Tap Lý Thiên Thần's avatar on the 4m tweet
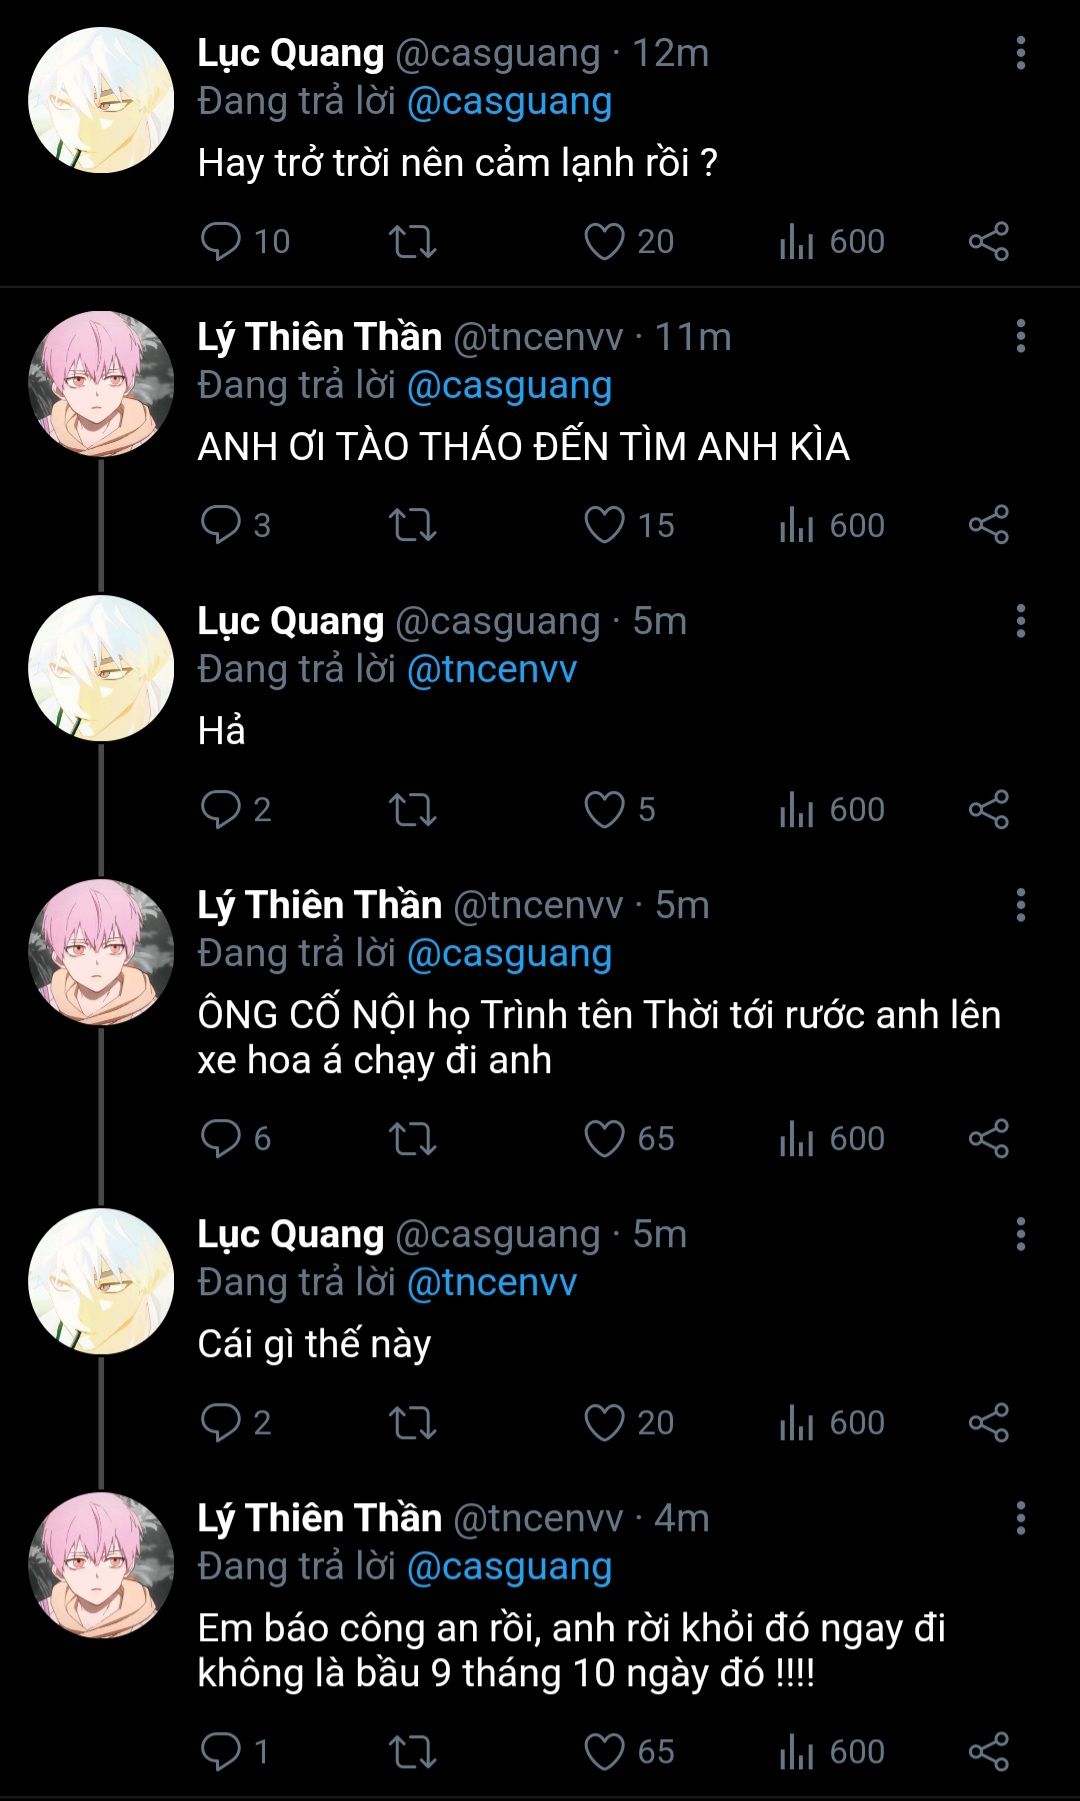The width and height of the screenshot is (1080, 1801). click(x=101, y=1565)
